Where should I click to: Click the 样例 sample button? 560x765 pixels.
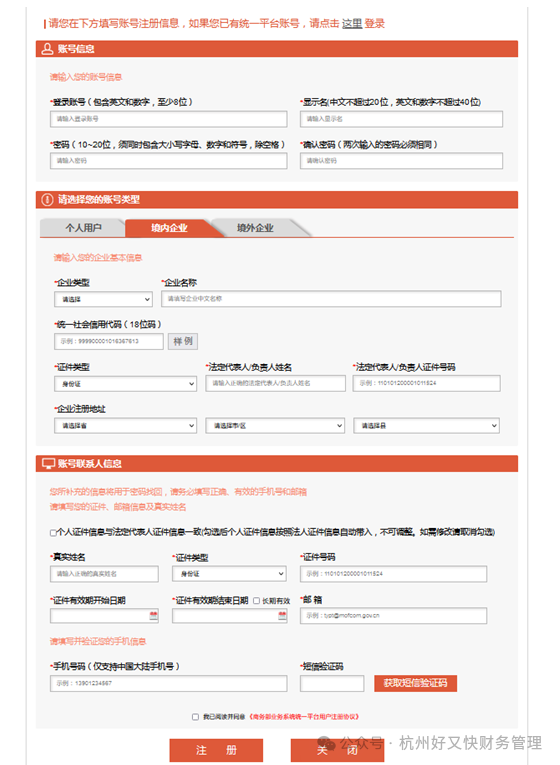(183, 341)
